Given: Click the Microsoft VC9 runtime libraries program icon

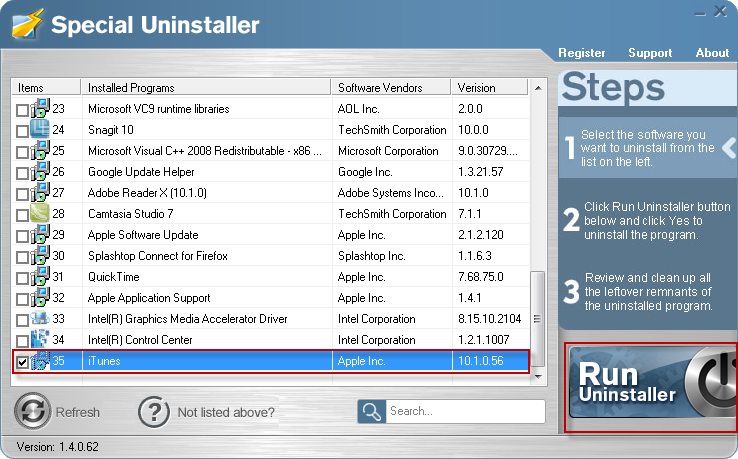Looking at the screenshot, I should click(40, 108).
